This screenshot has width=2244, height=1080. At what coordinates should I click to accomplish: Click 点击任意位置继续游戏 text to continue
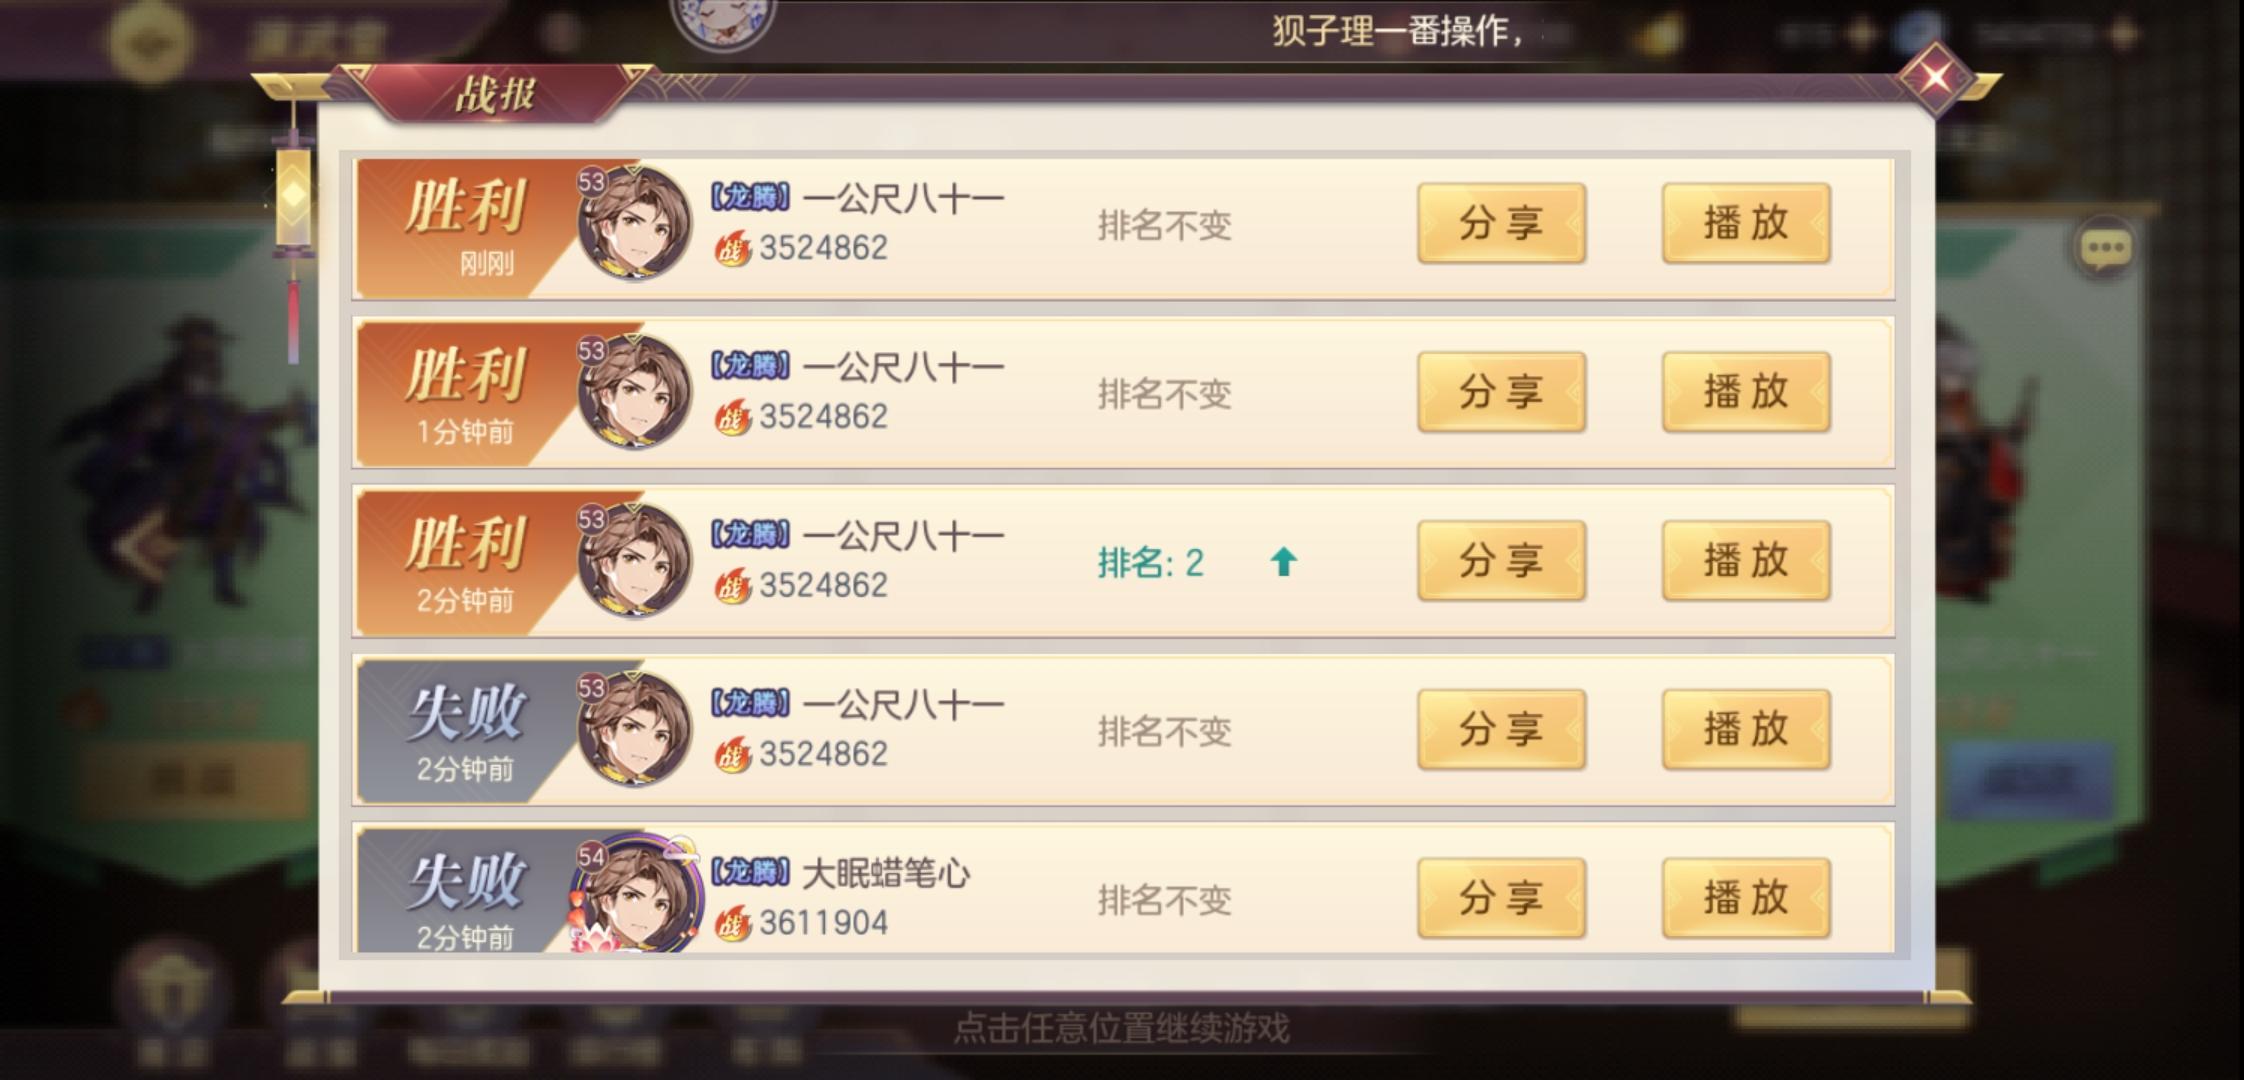pyautogui.click(x=1121, y=1028)
